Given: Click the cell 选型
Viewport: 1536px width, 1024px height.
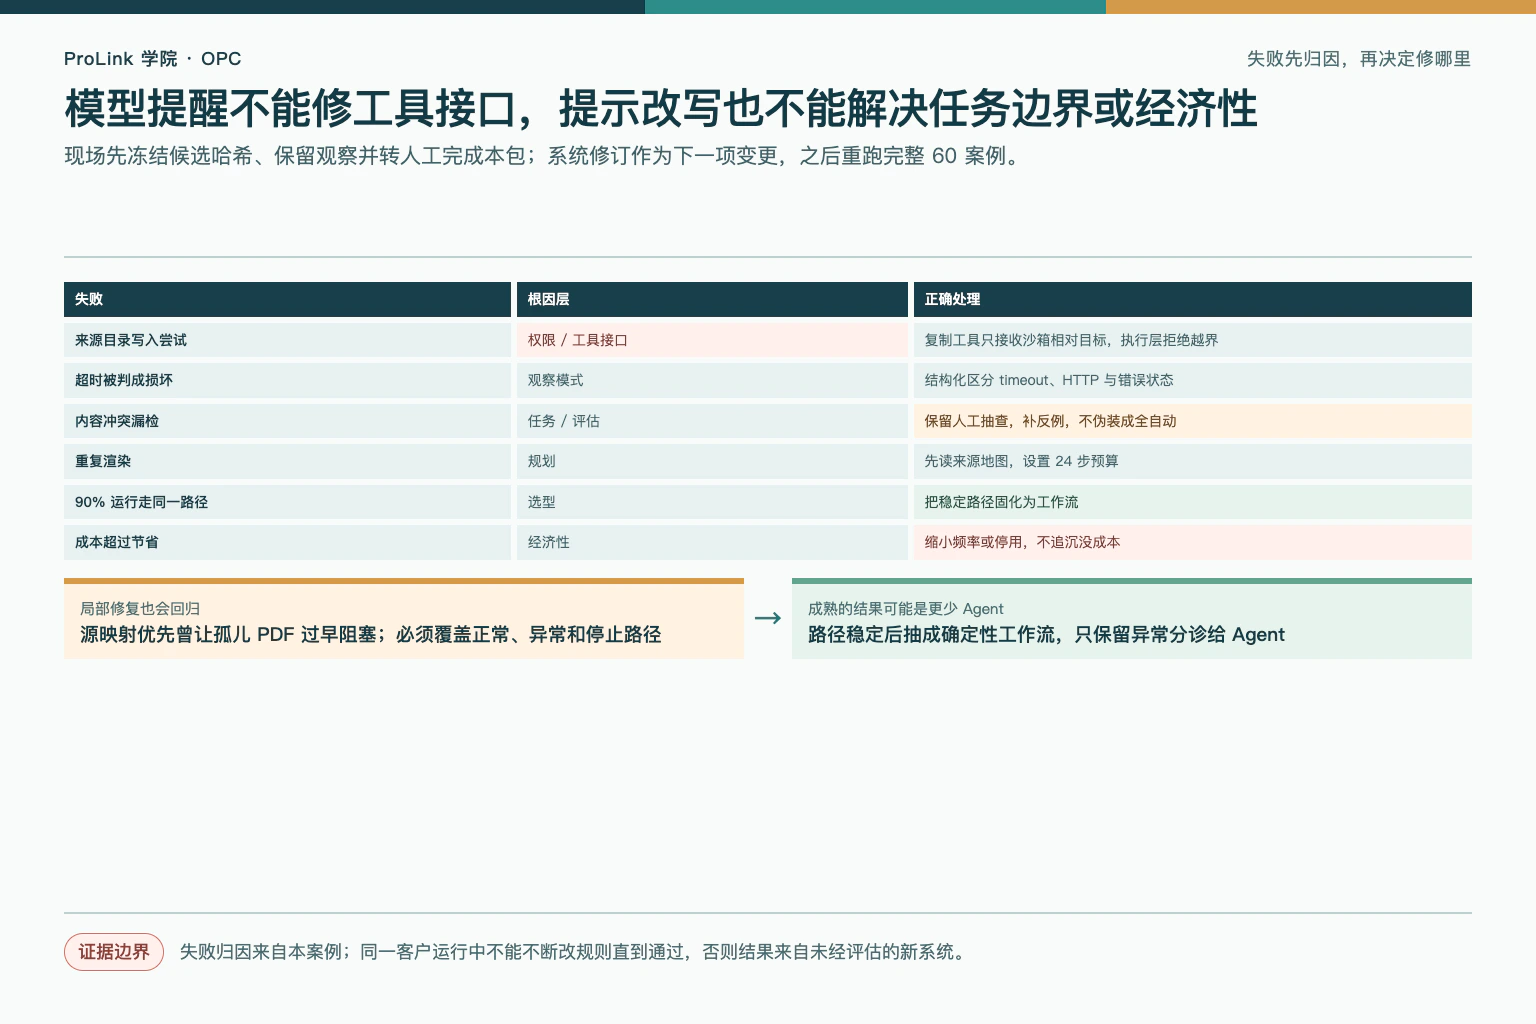Looking at the screenshot, I should [x=712, y=502].
